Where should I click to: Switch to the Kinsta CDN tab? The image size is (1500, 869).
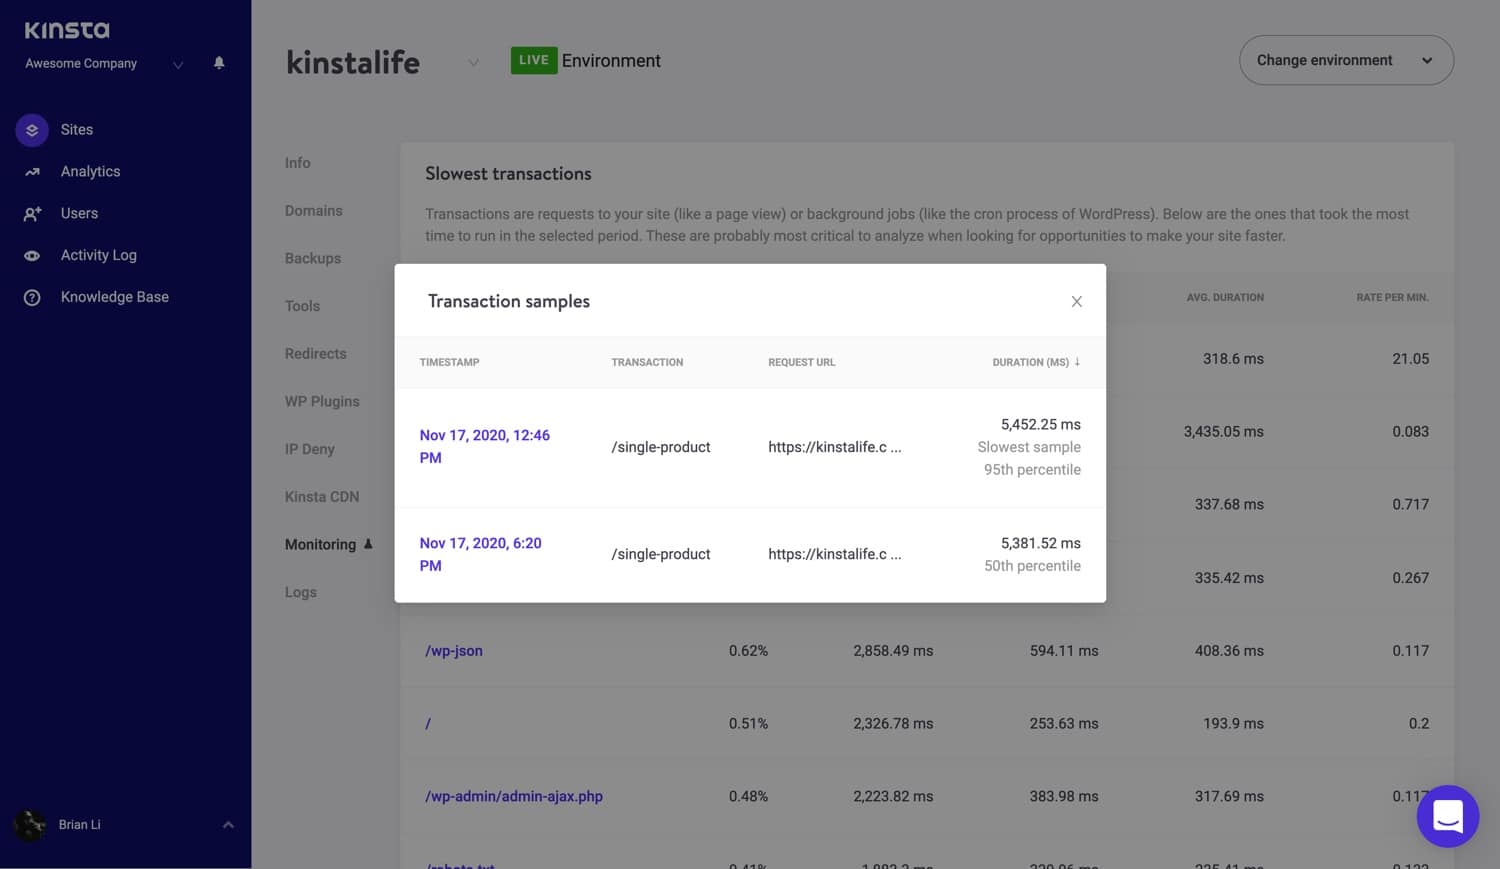[321, 497]
